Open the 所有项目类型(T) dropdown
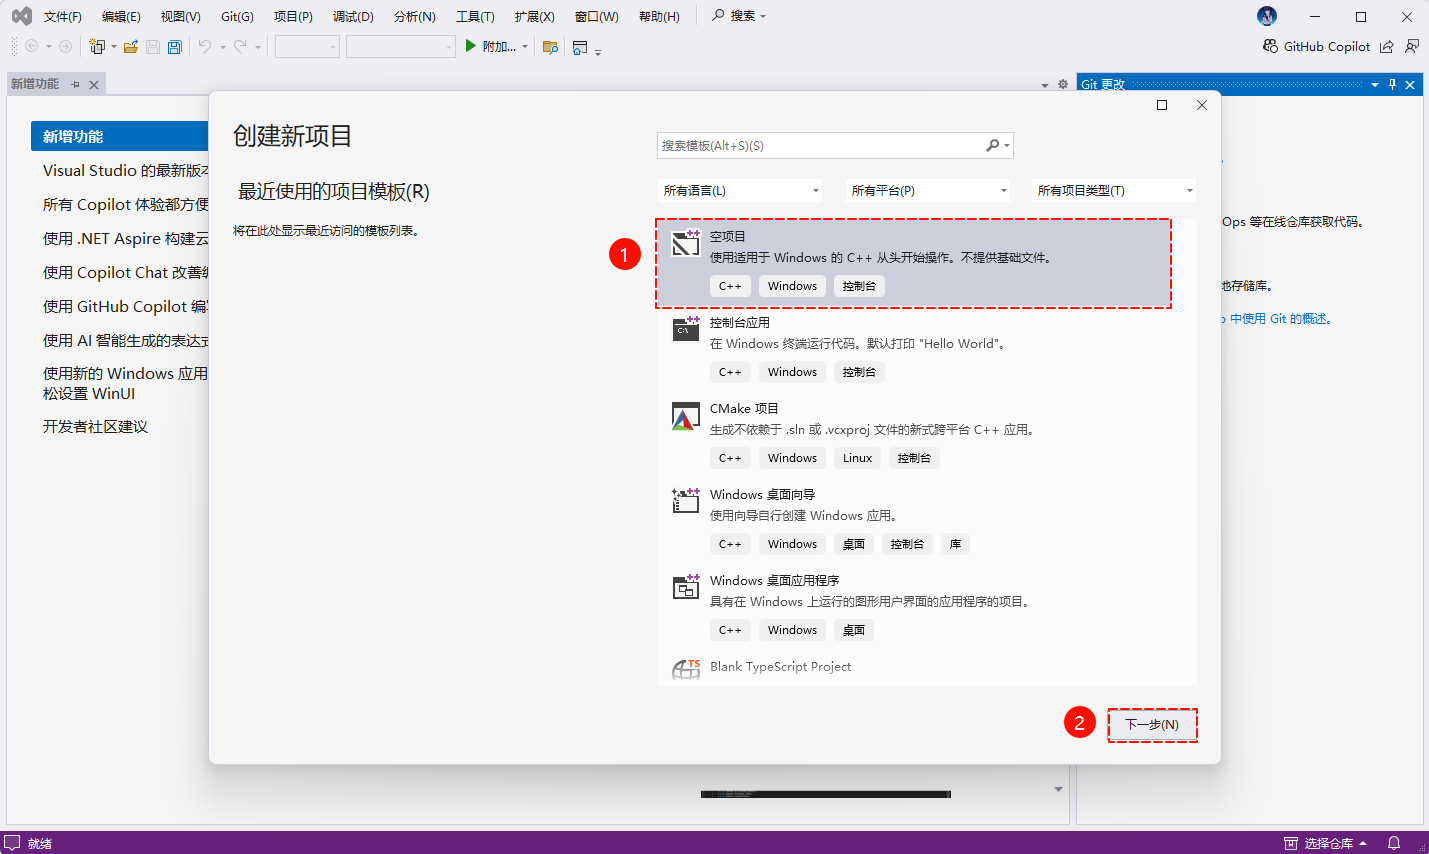This screenshot has width=1429, height=854. 1114,191
